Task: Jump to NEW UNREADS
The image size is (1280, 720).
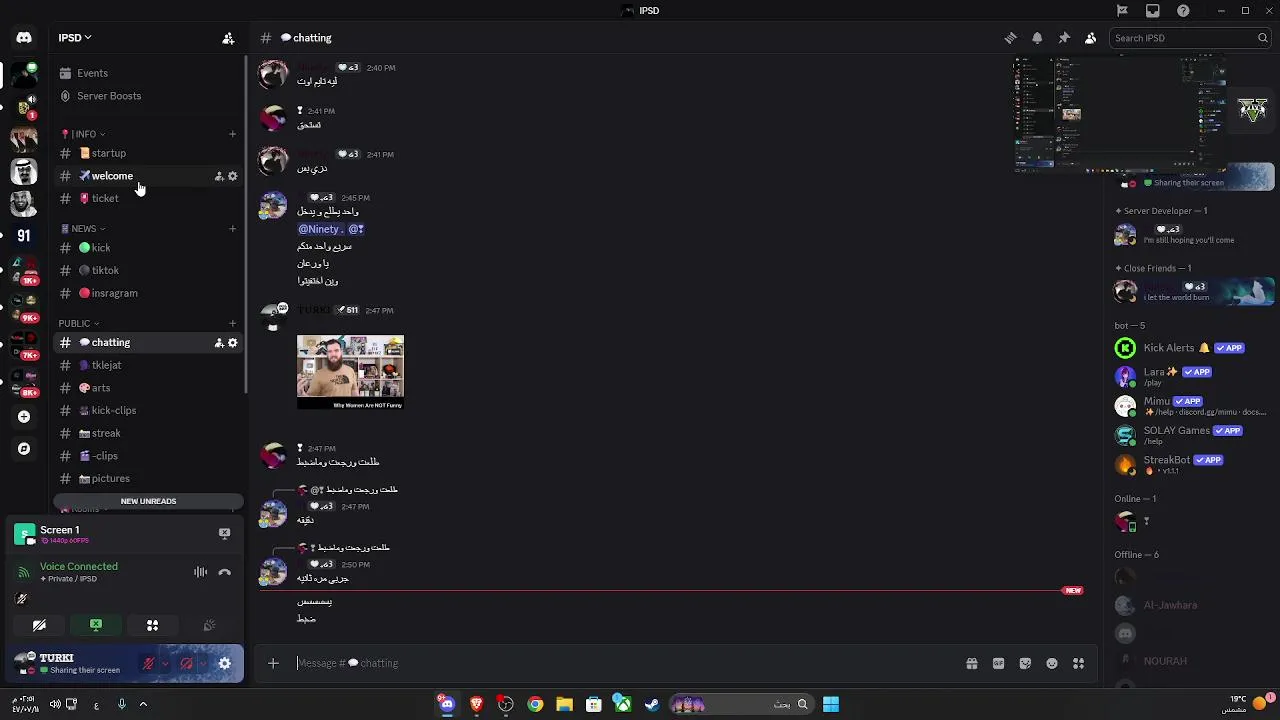Action: 148,501
